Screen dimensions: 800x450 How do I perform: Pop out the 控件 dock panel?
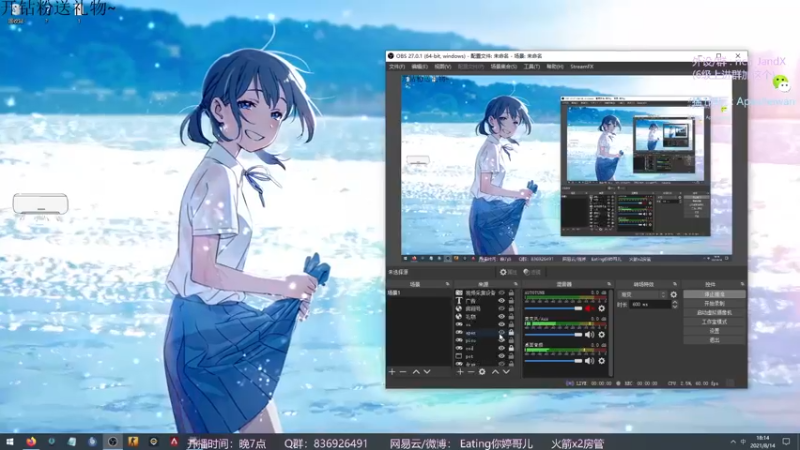[x=742, y=284]
